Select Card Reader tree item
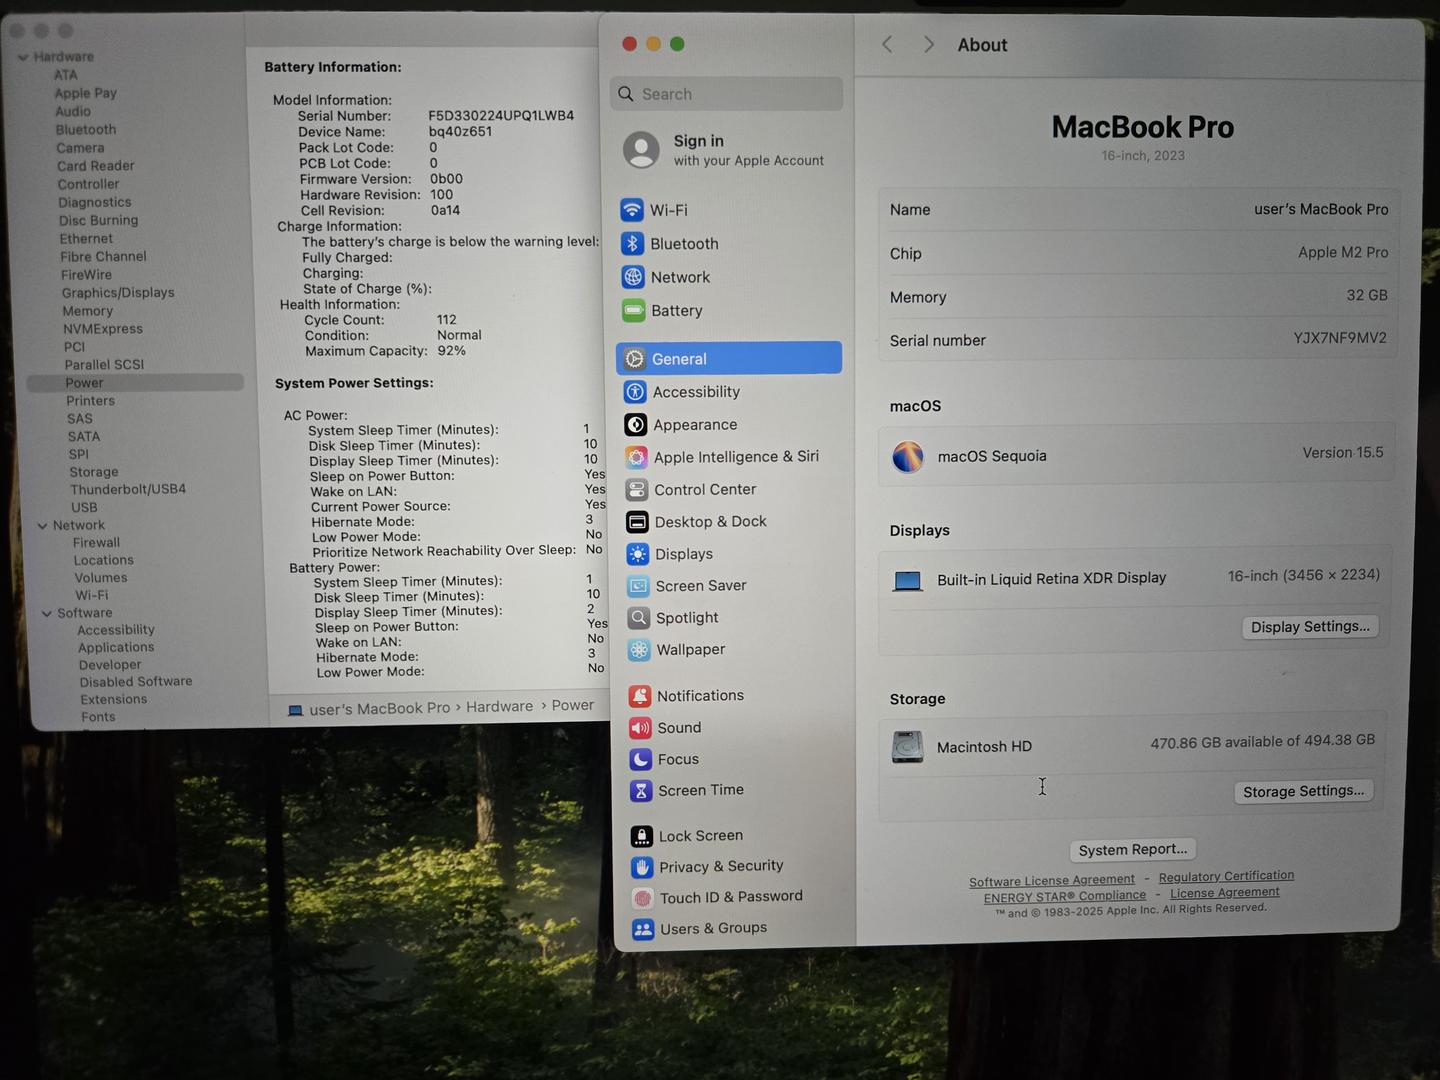 (x=96, y=166)
